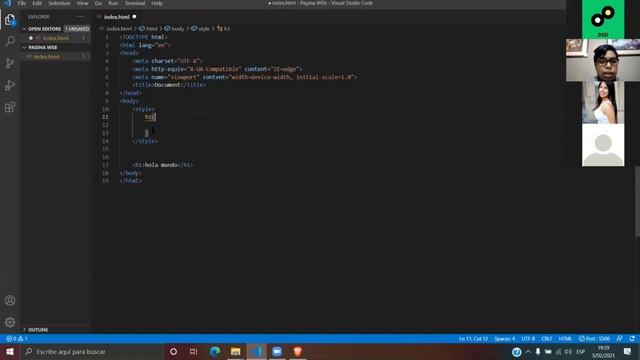Screen dimensions: 640x360
Task: Click the hola mundo h1 line
Action: click(162, 165)
